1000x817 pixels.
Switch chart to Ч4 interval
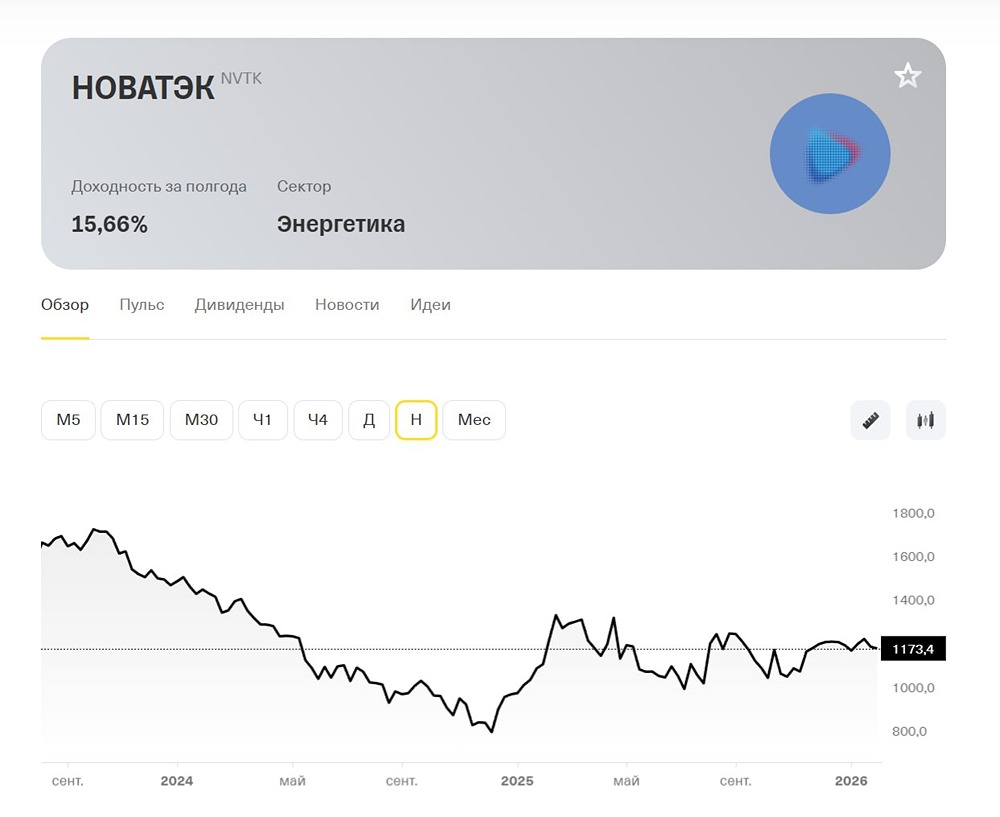[x=318, y=420]
